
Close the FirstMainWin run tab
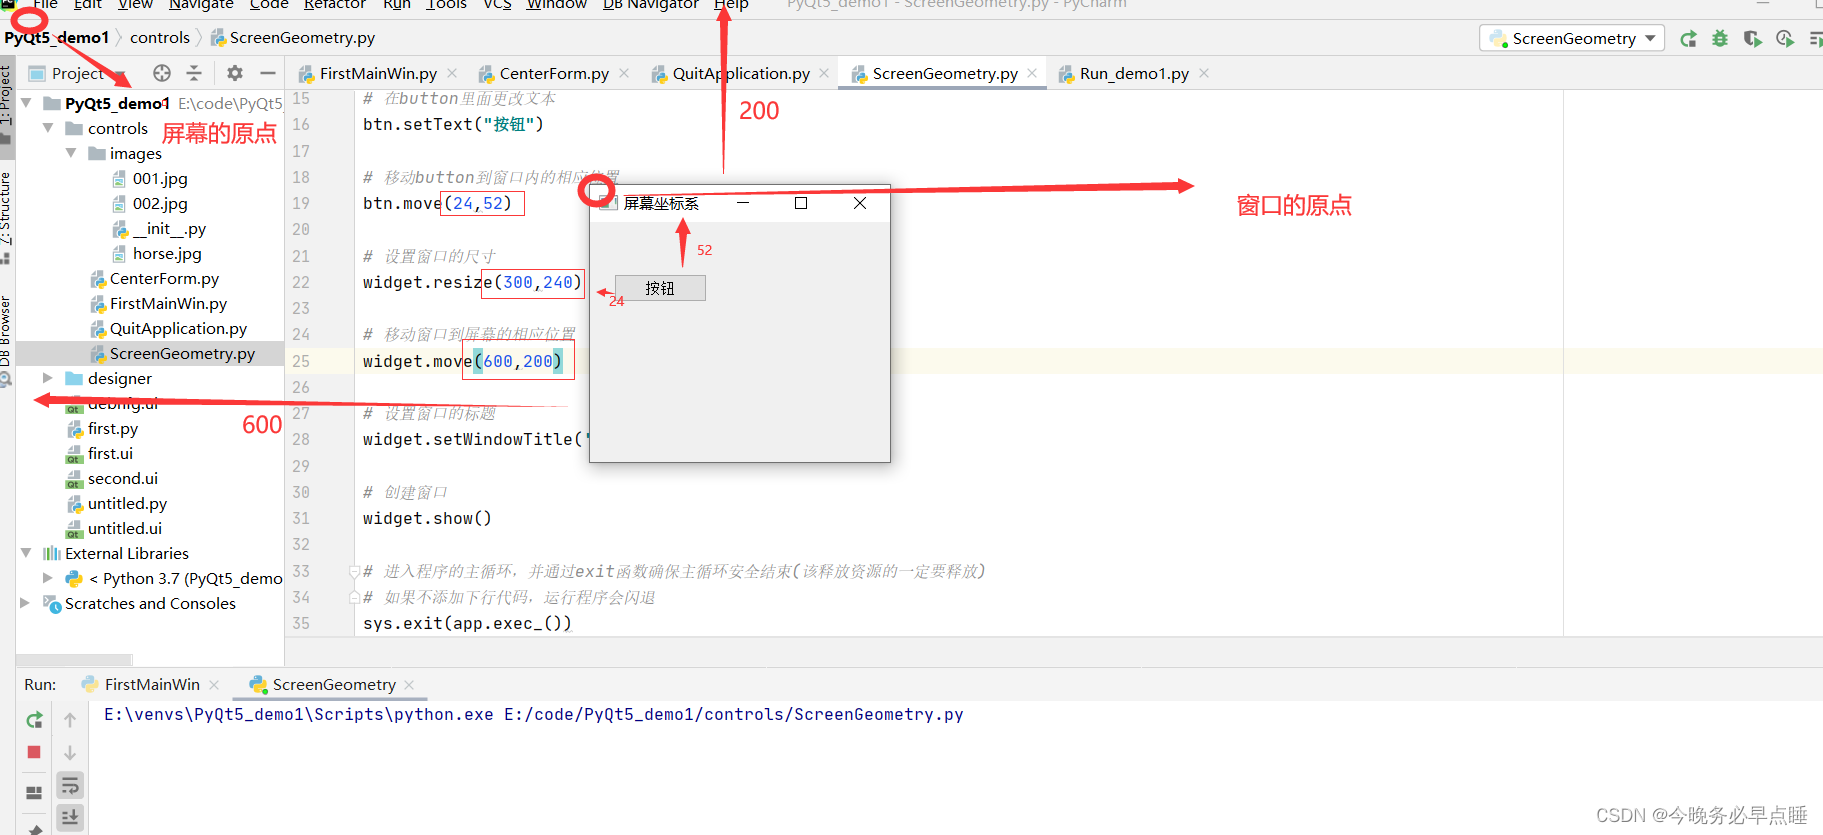[214, 685]
